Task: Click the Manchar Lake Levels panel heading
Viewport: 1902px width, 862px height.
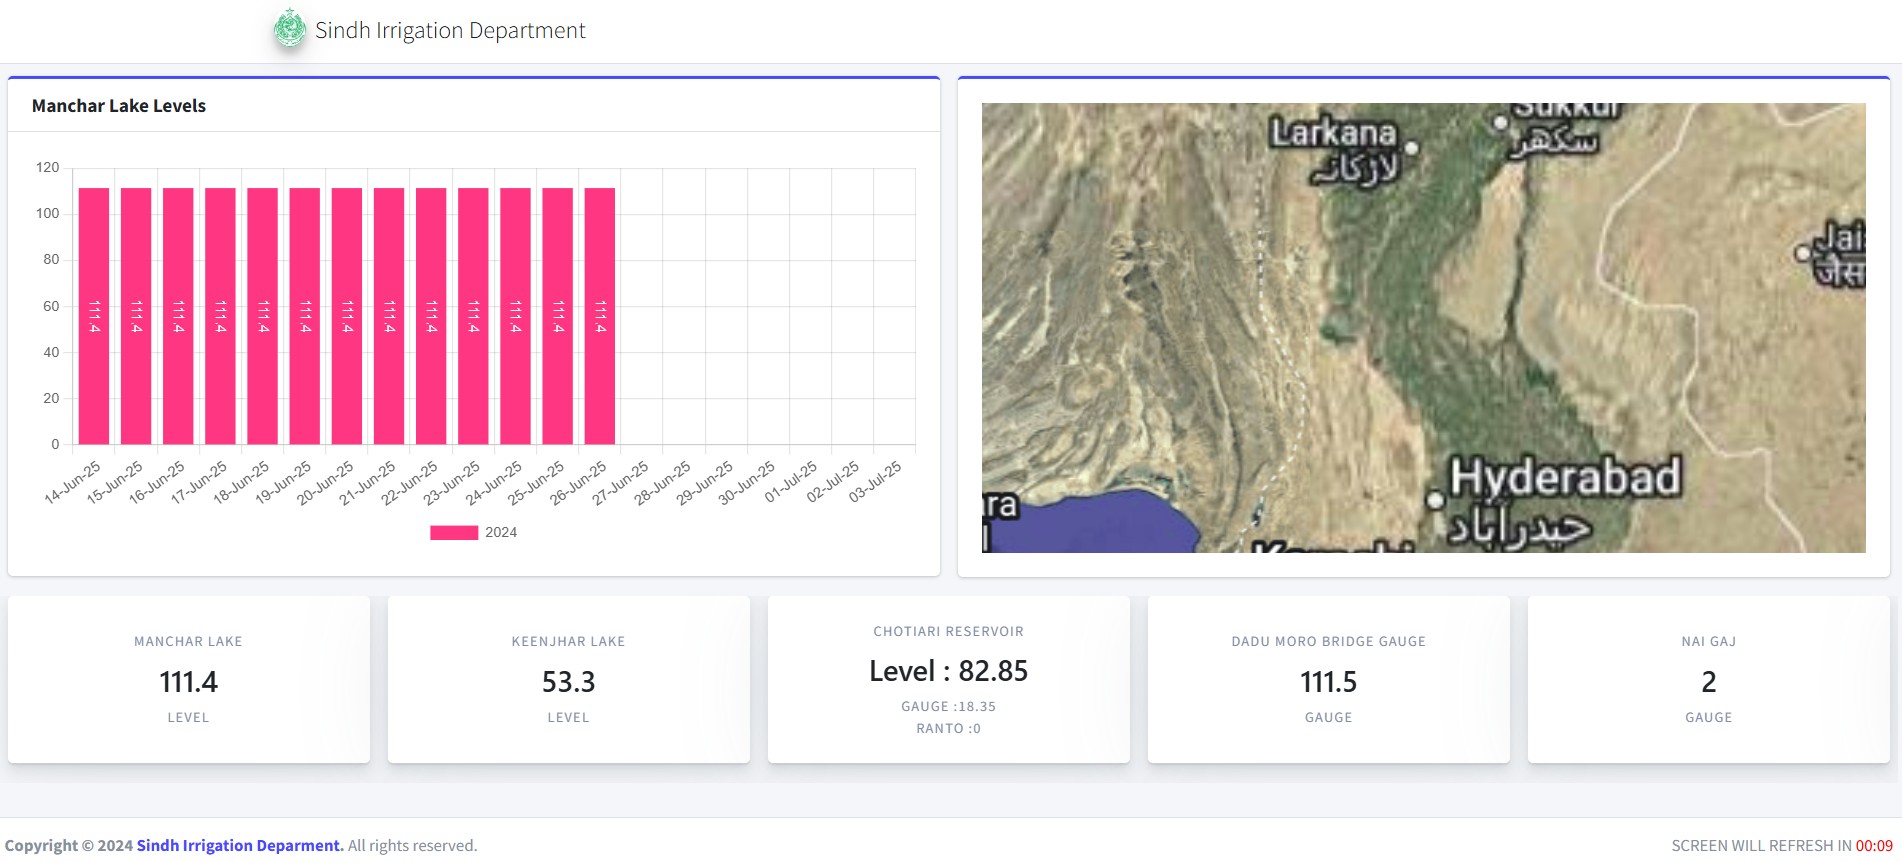Action: (x=119, y=106)
